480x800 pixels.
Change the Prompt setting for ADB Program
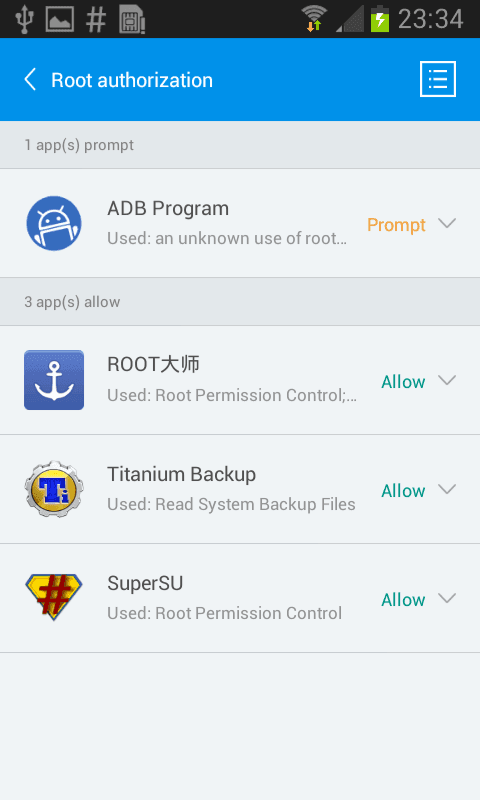(x=396, y=225)
